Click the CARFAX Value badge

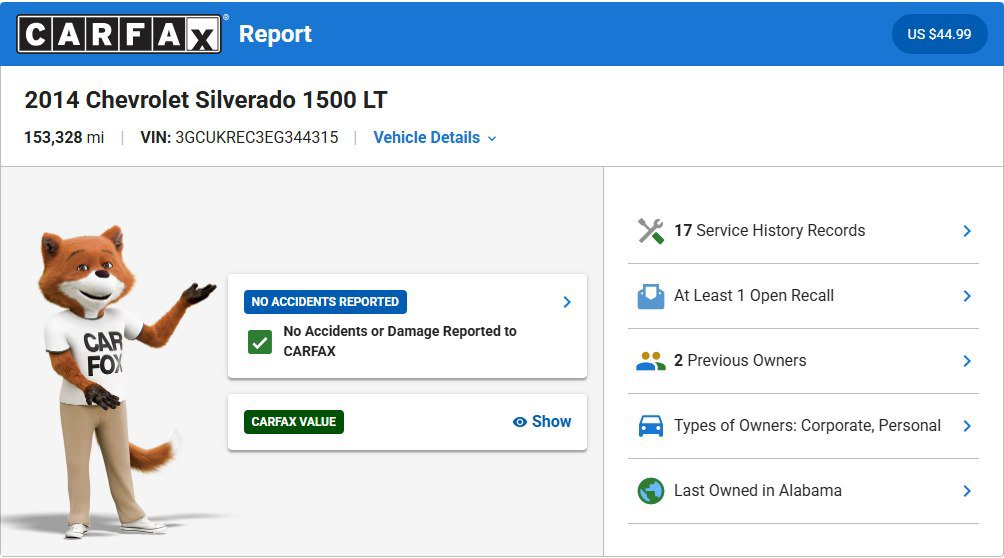point(294,422)
